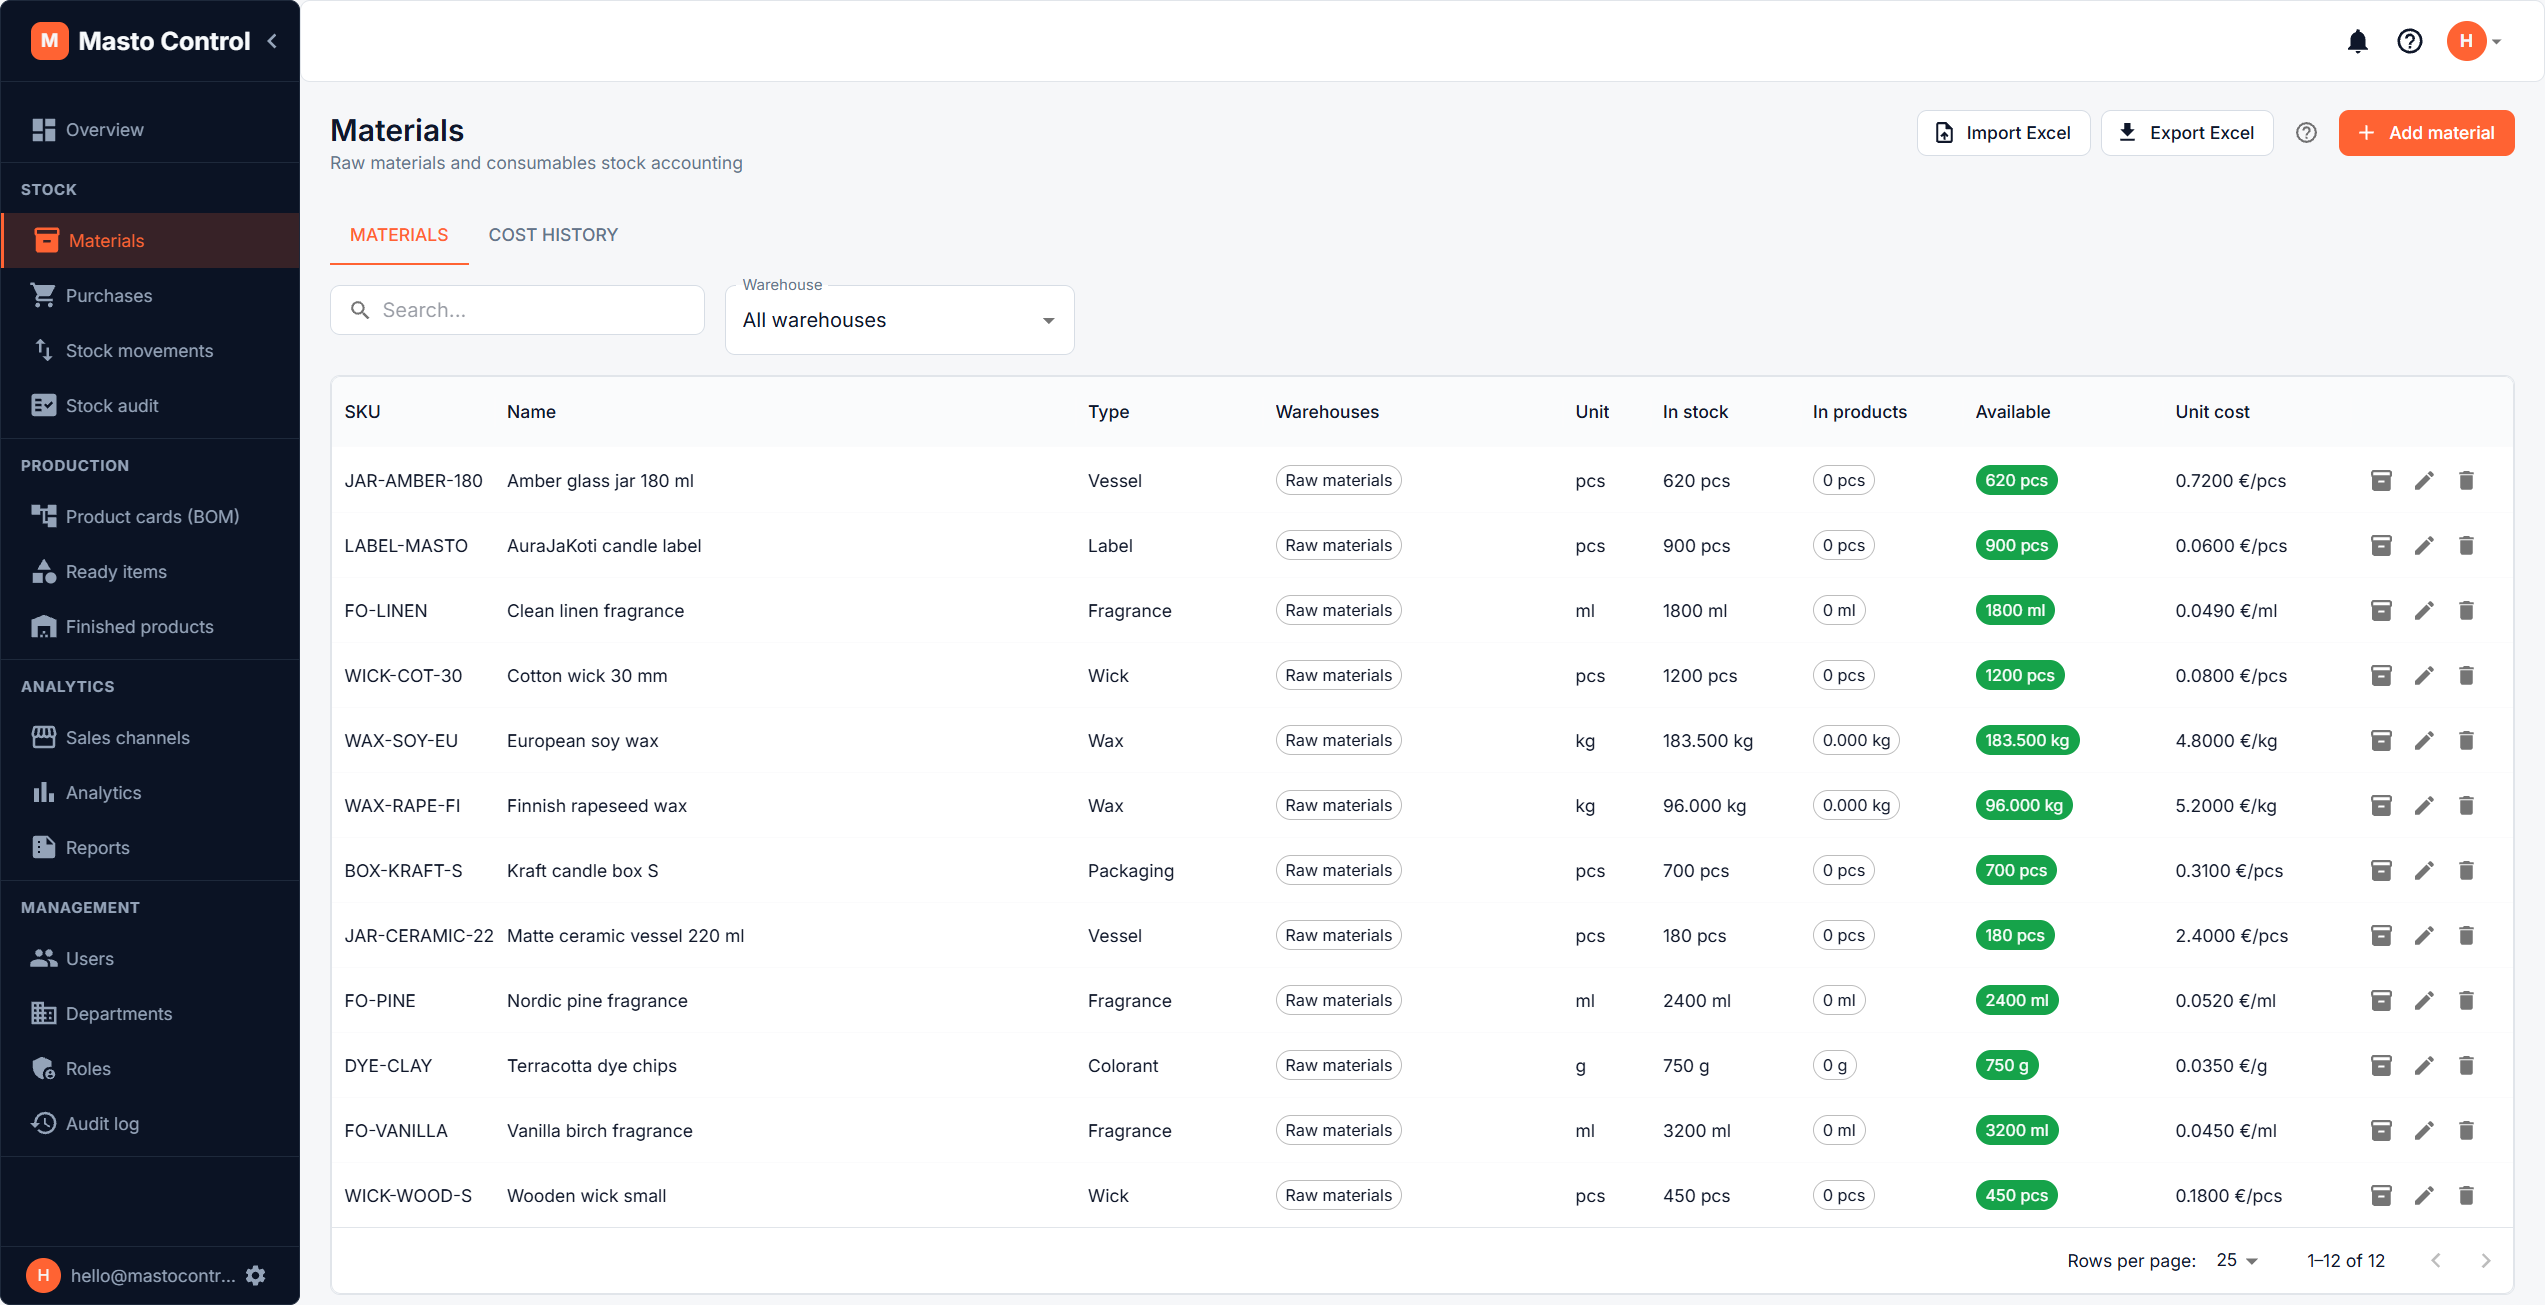This screenshot has width=2545, height=1305.
Task: Open Product cards (BOM)
Action: [x=150, y=517]
